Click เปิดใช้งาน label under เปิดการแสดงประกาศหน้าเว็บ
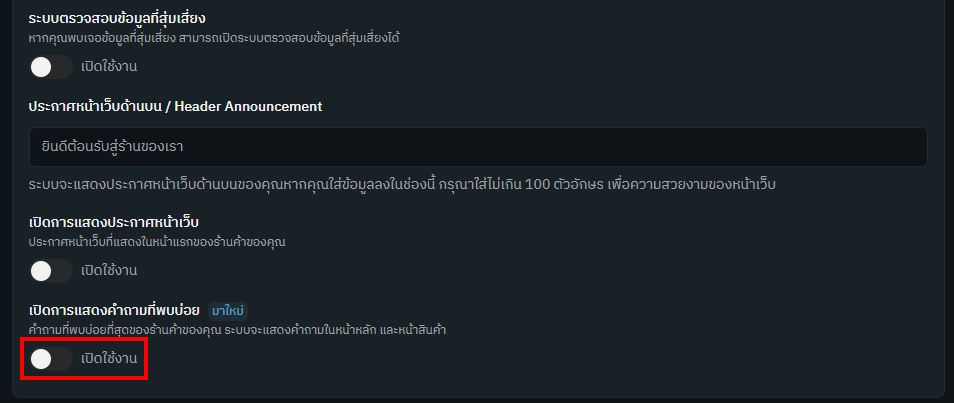954x403 pixels. point(109,270)
